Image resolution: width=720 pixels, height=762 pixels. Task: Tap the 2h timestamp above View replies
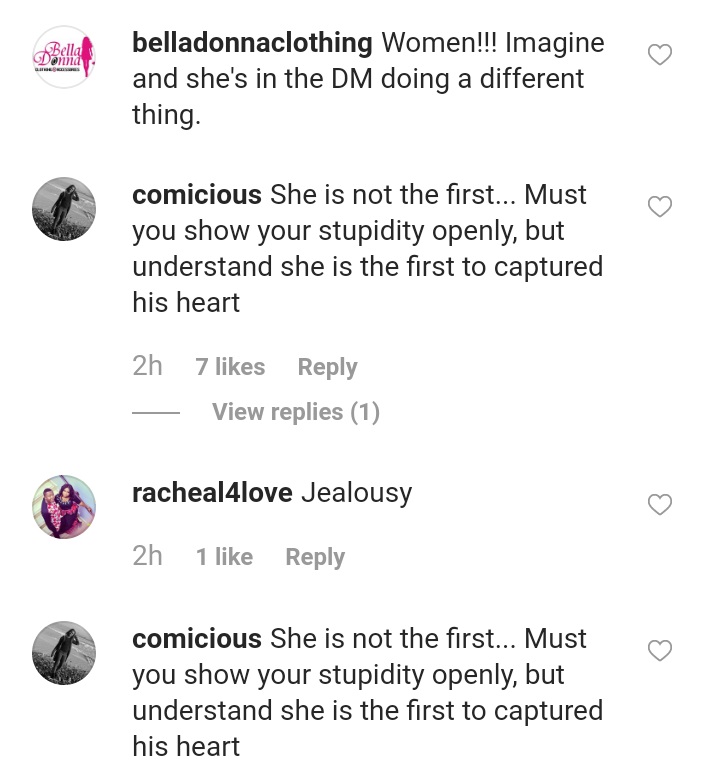[x=147, y=366]
